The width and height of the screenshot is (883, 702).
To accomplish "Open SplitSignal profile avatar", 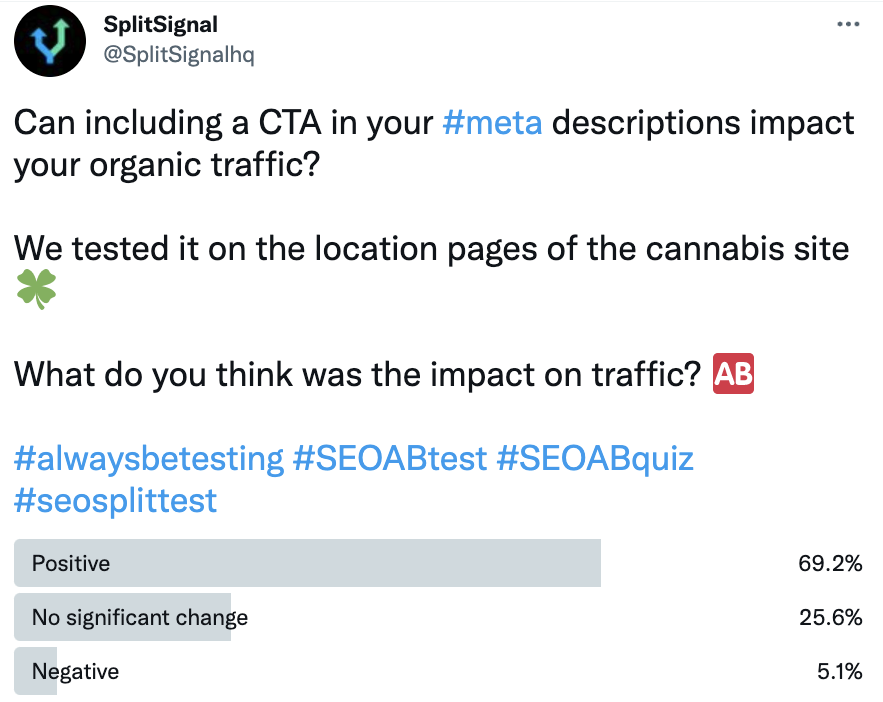I will [50, 41].
